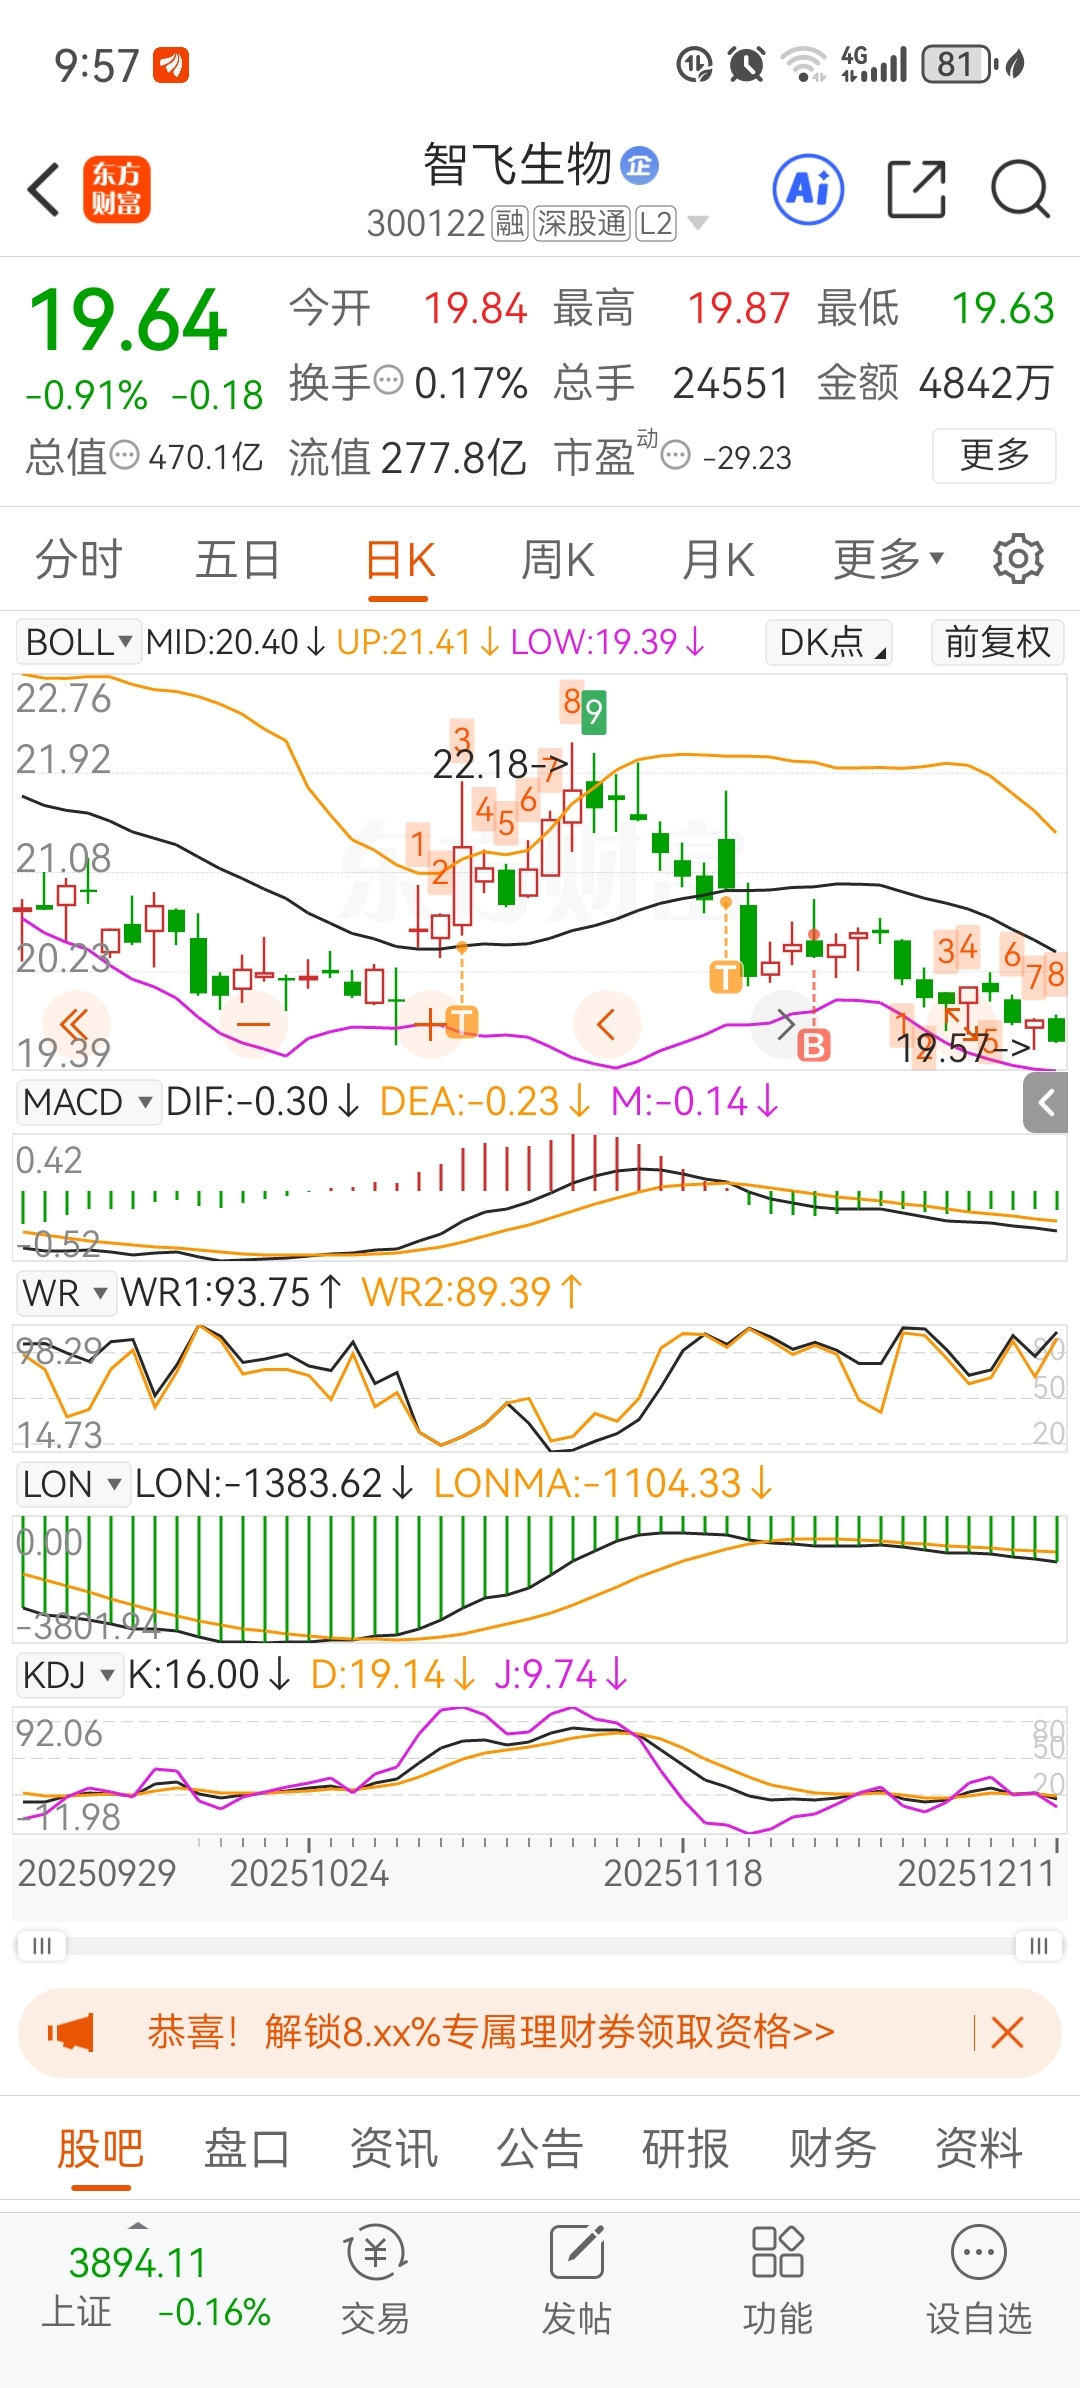Open 交易 trade icon
The image size is (1080, 2388).
coord(375,2279)
